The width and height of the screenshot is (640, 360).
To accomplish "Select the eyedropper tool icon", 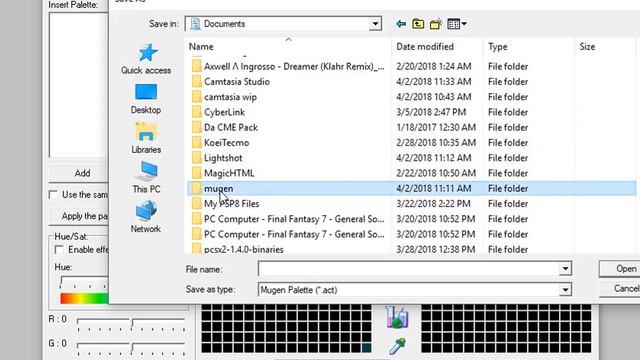I will (397, 345).
